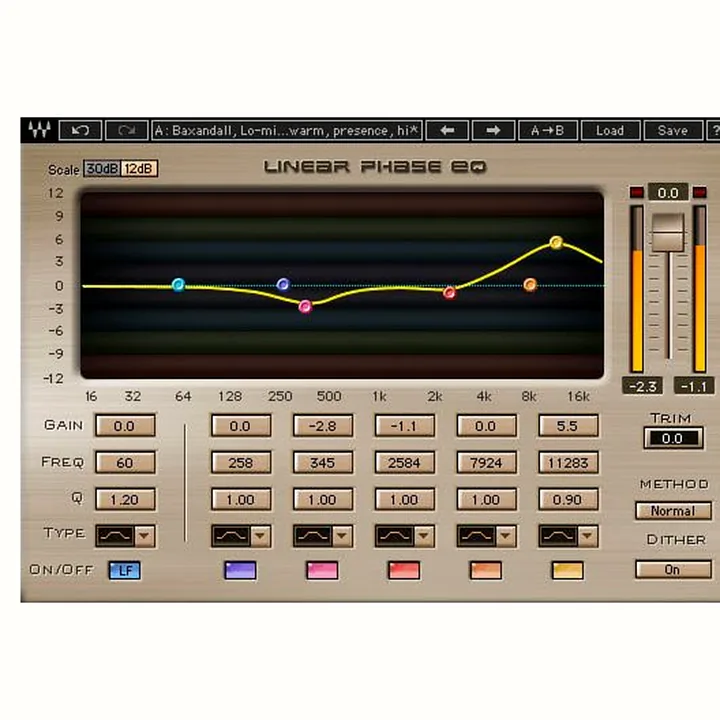
Task: Undo the last change
Action: coord(80,130)
